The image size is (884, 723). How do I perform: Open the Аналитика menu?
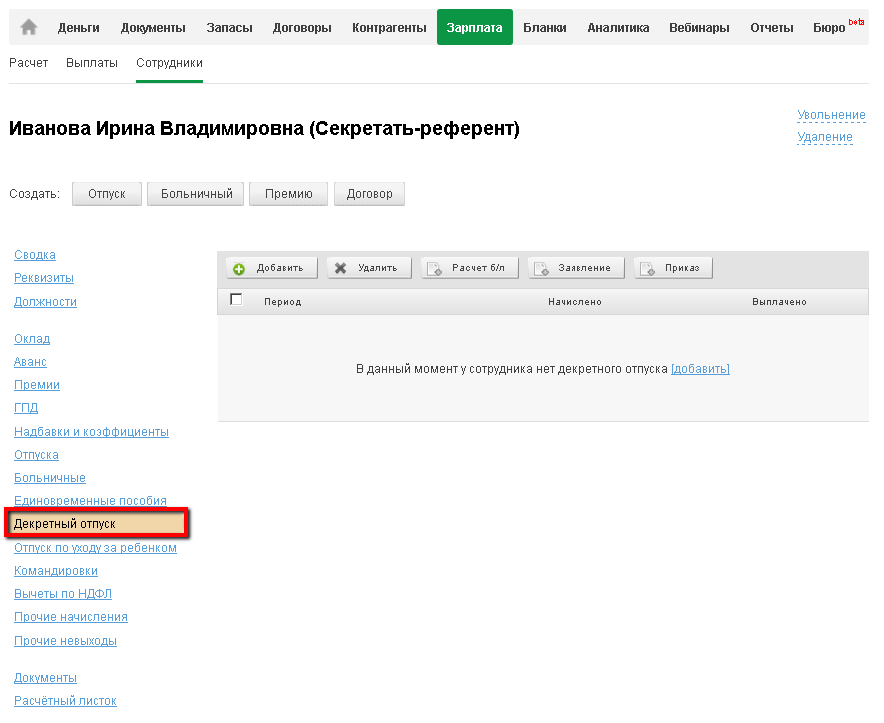pyautogui.click(x=618, y=28)
